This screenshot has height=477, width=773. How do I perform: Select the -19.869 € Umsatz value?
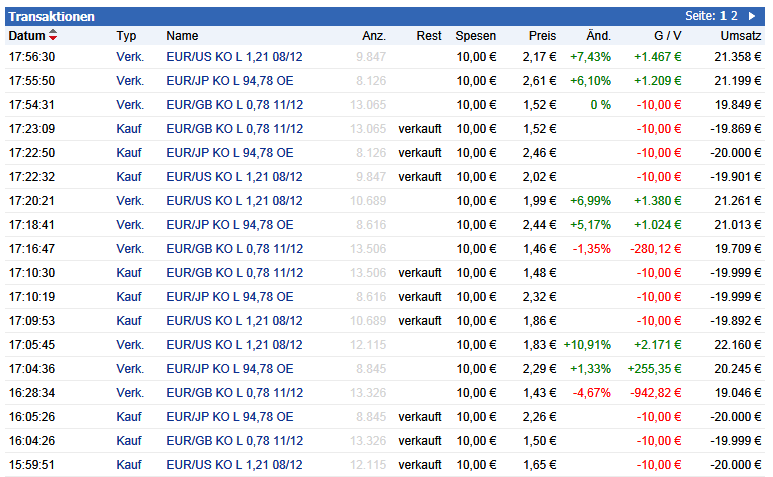(736, 129)
